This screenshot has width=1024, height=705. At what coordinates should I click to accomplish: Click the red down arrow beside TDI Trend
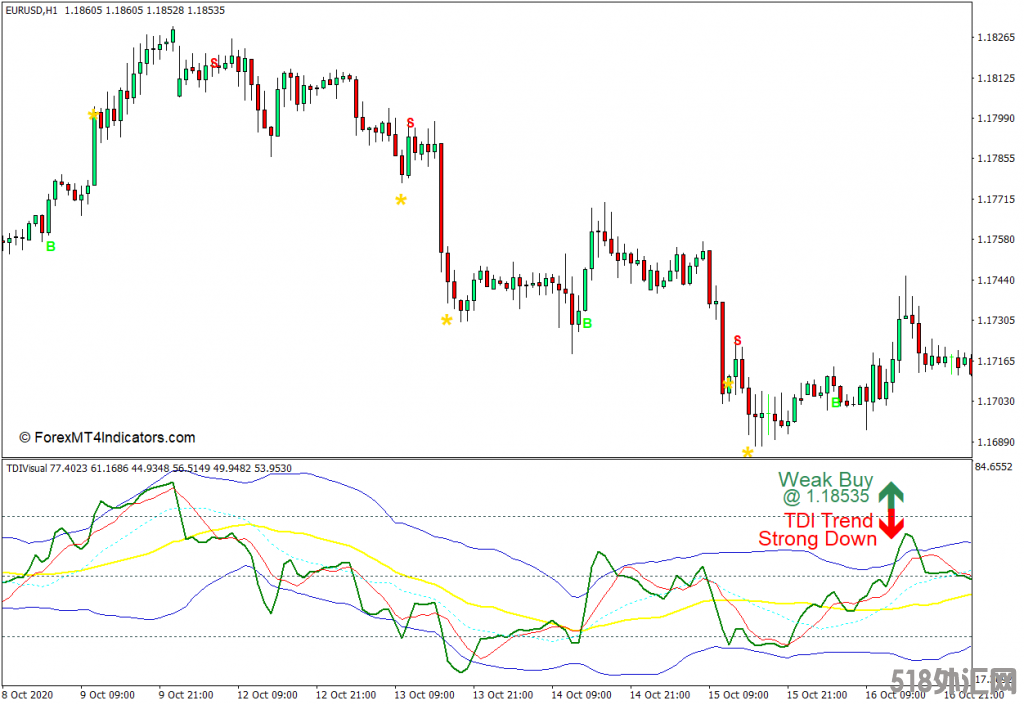891,525
